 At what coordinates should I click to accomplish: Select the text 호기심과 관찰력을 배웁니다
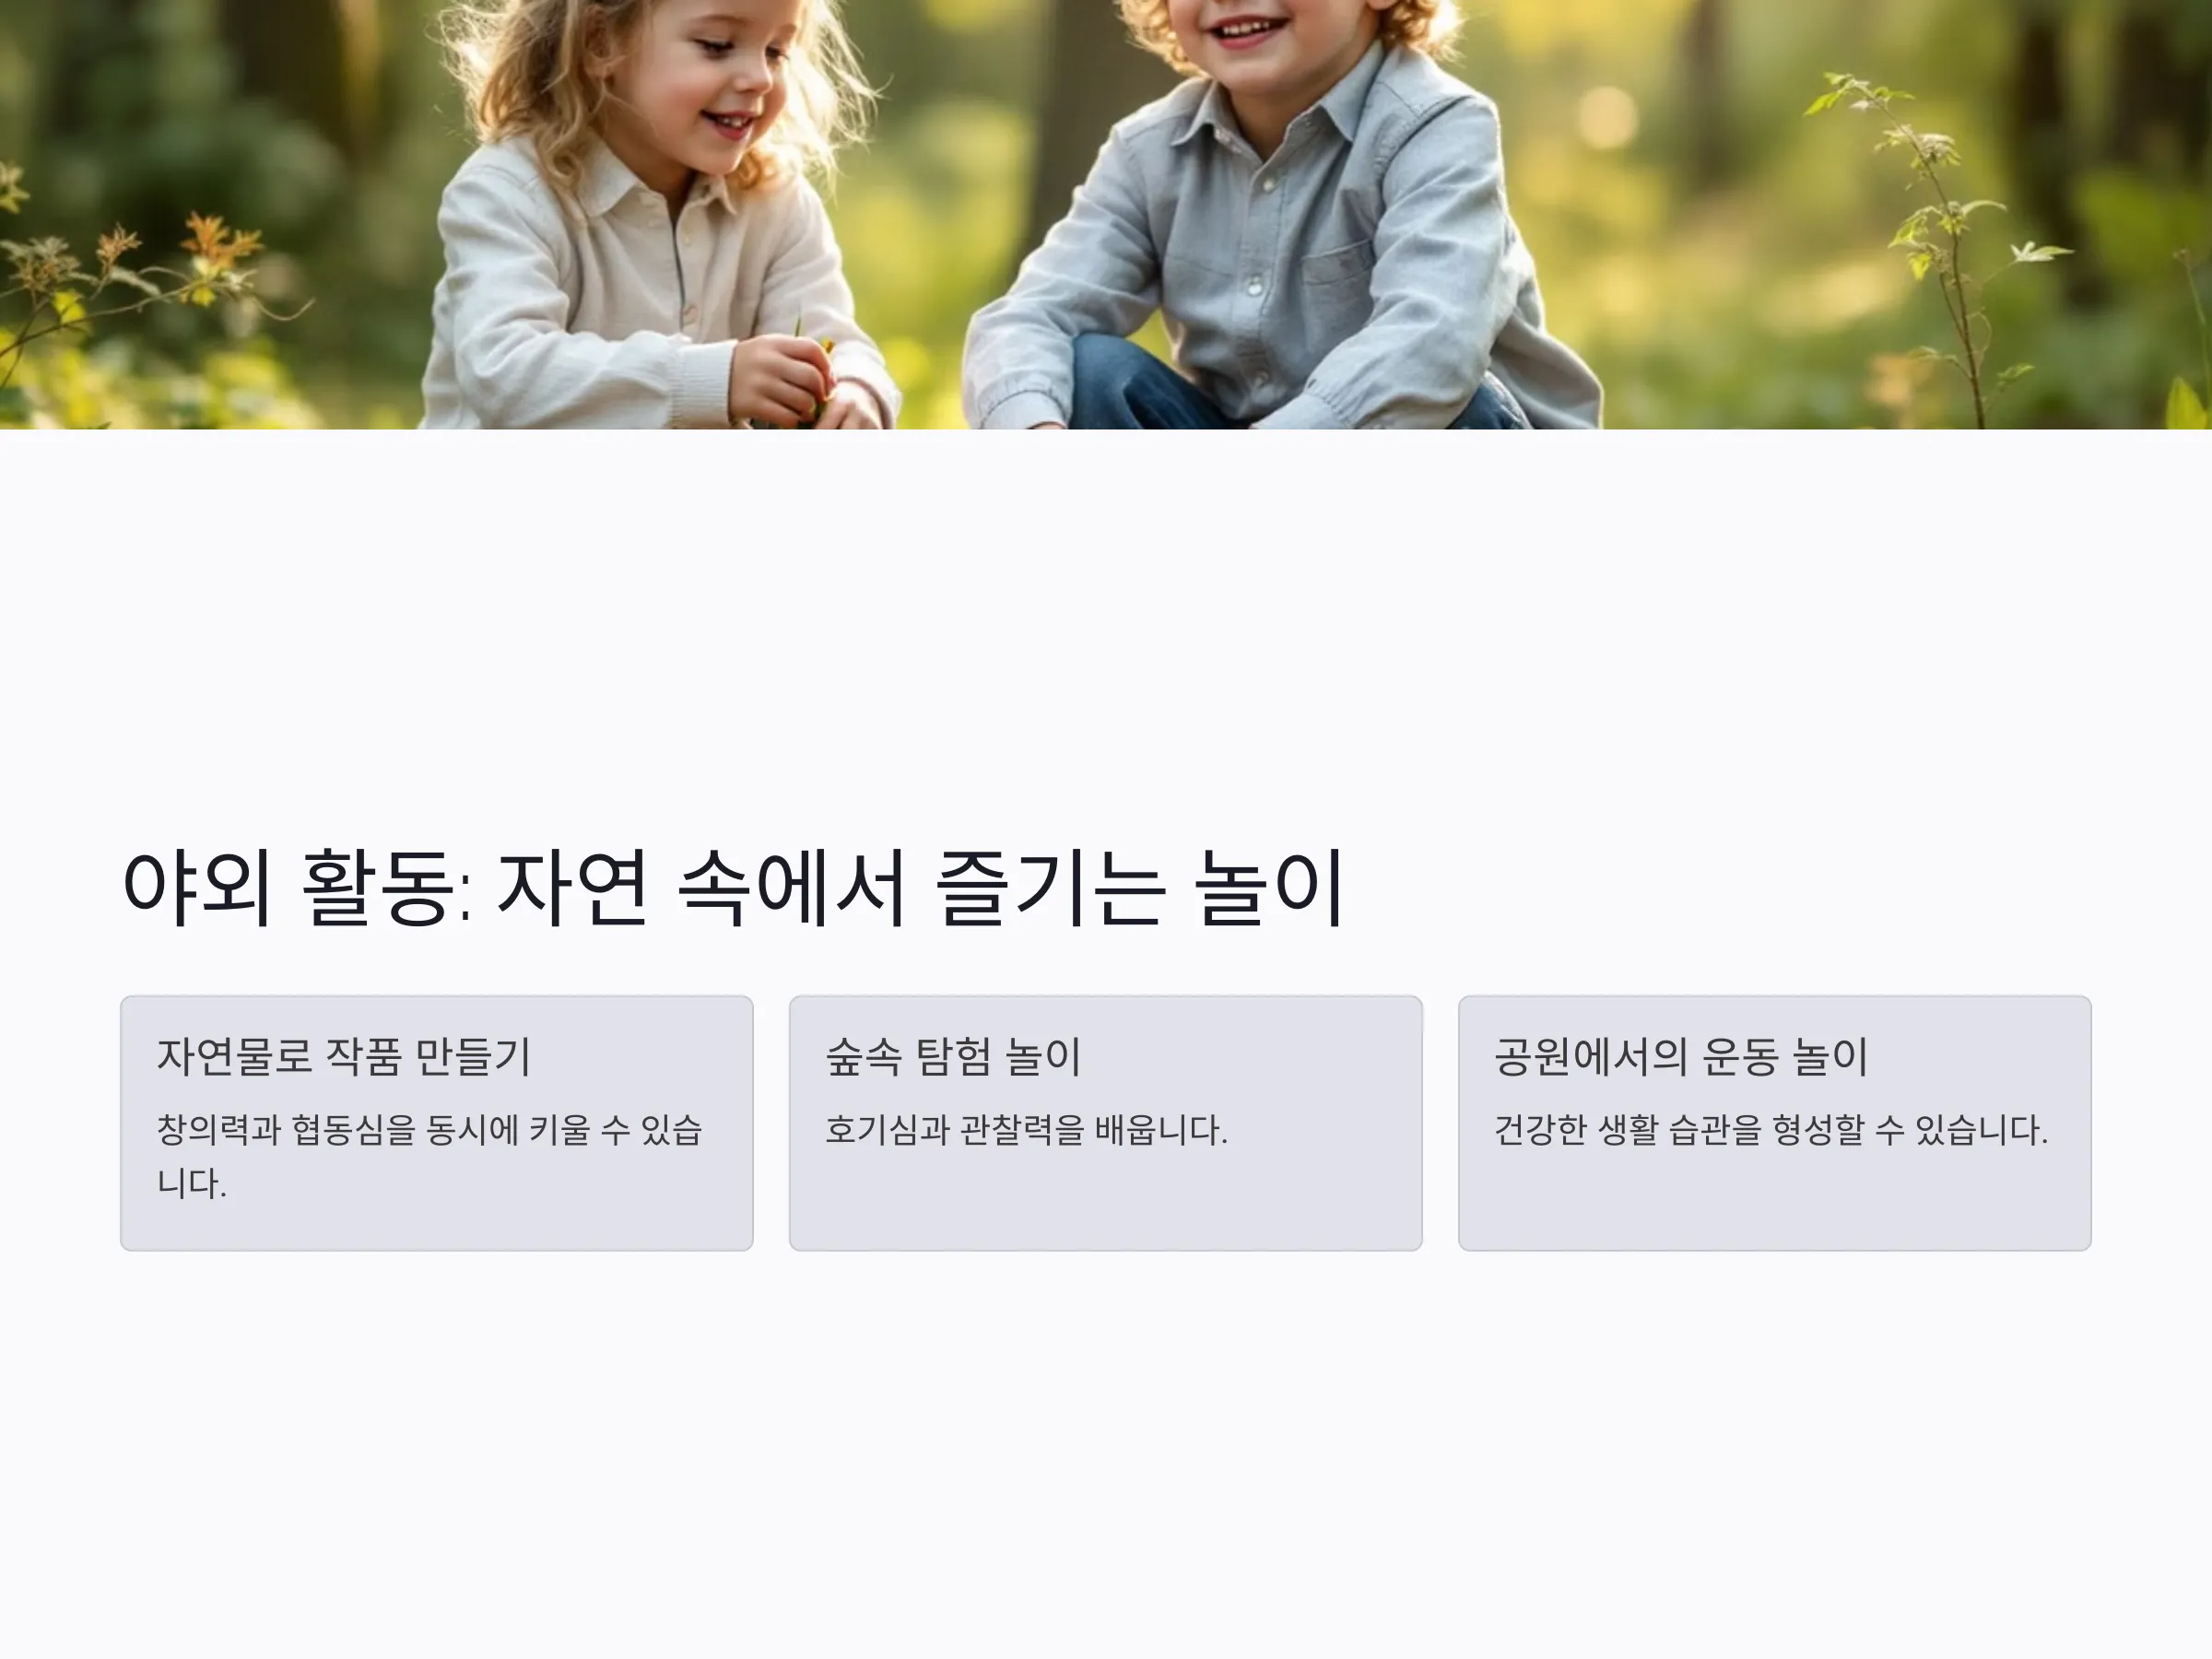pos(1026,1130)
